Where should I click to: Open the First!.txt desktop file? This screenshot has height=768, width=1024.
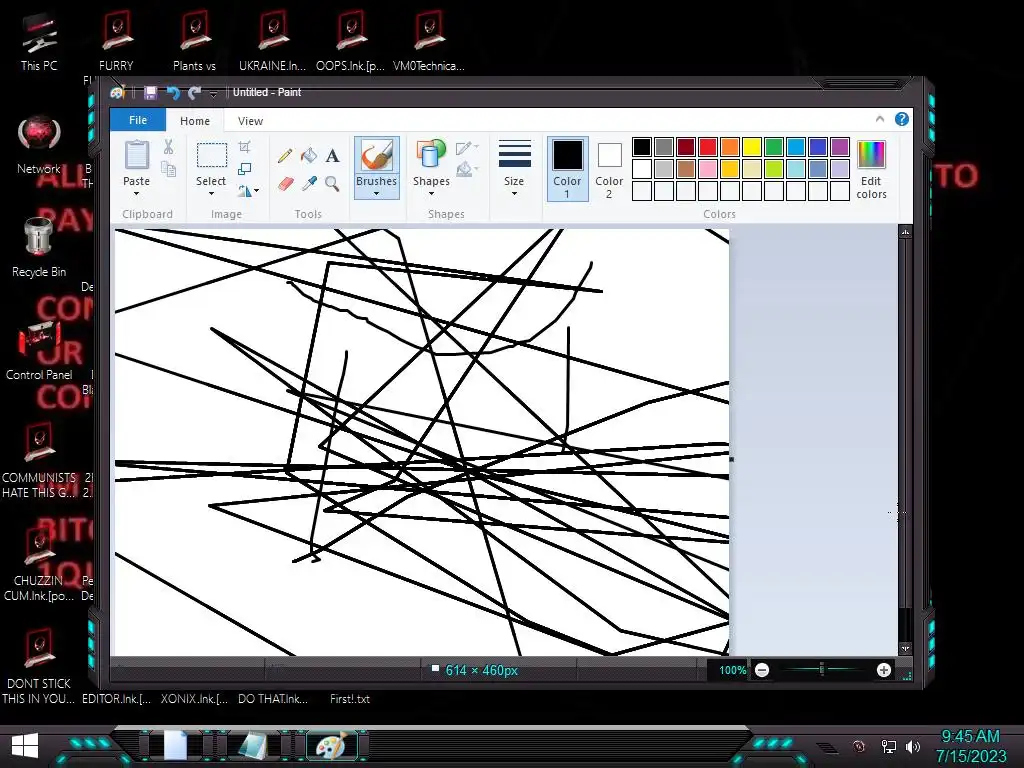click(x=349, y=699)
